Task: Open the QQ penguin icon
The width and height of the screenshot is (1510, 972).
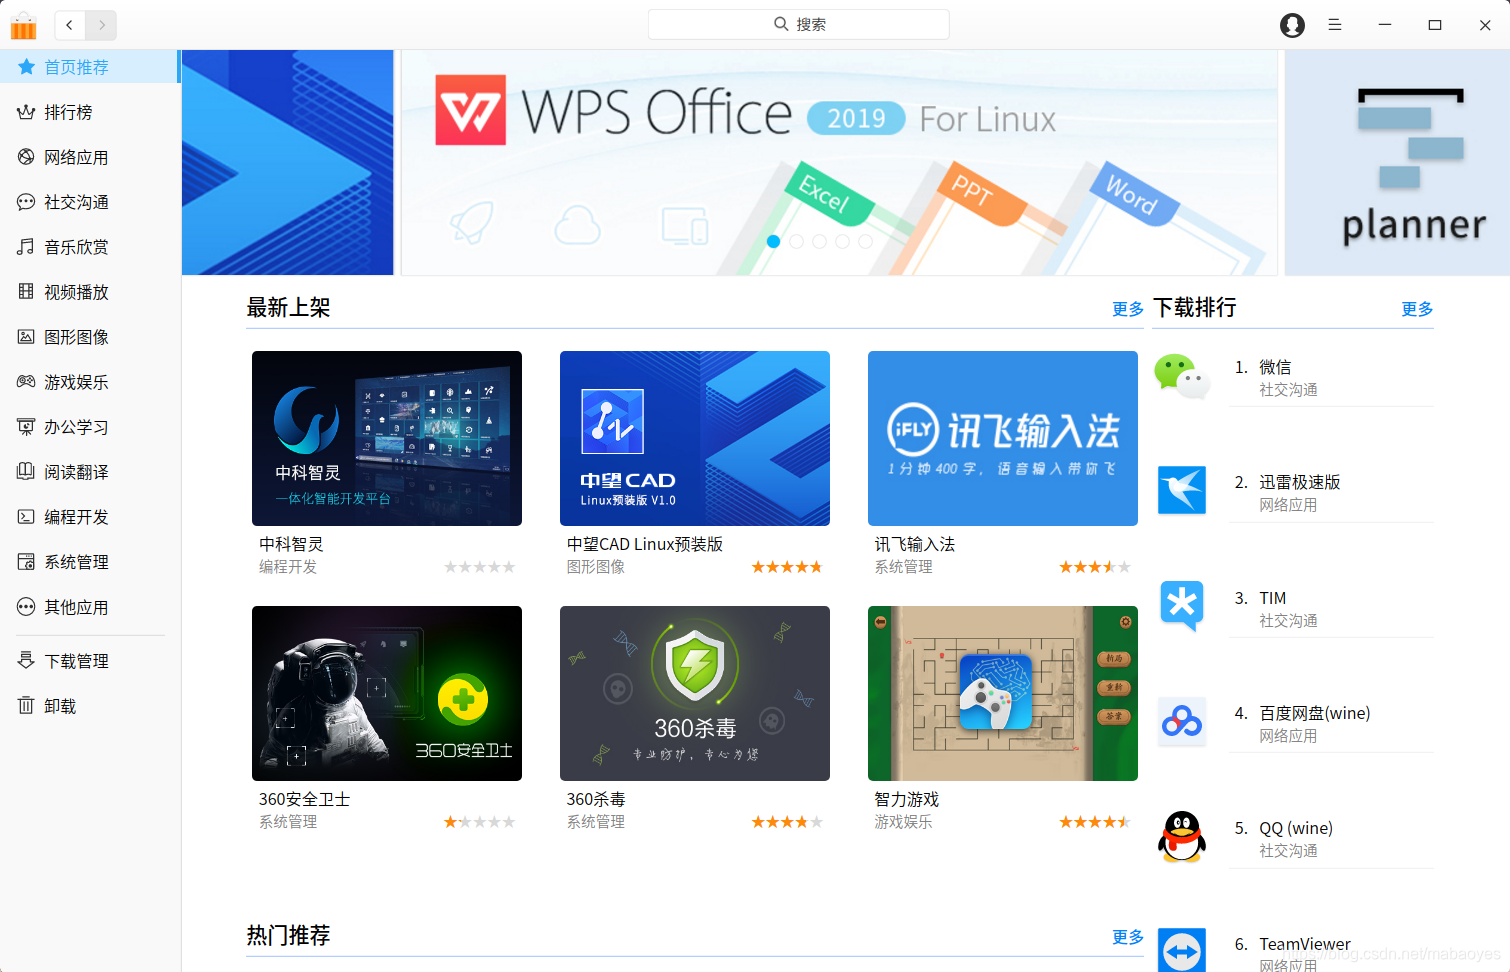Action: (x=1182, y=837)
